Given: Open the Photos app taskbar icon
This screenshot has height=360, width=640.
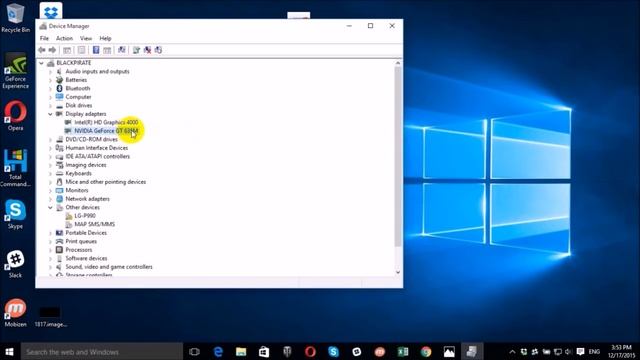Looking at the screenshot, I should 449,351.
